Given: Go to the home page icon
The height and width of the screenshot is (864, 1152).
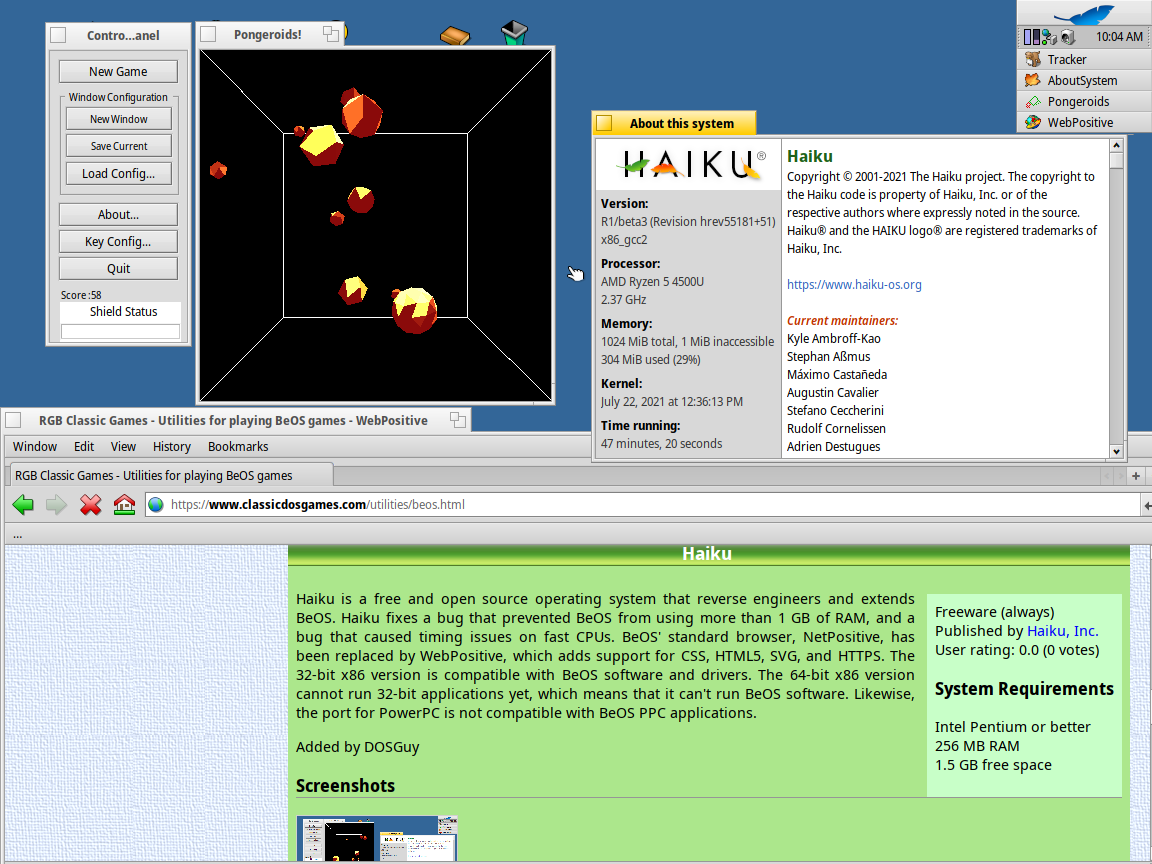Looking at the screenshot, I should click(x=124, y=505).
